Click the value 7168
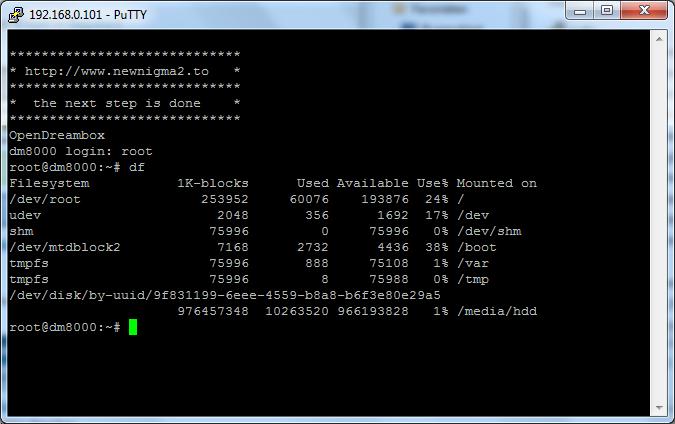Viewport: 675px width, 424px height. [233, 247]
